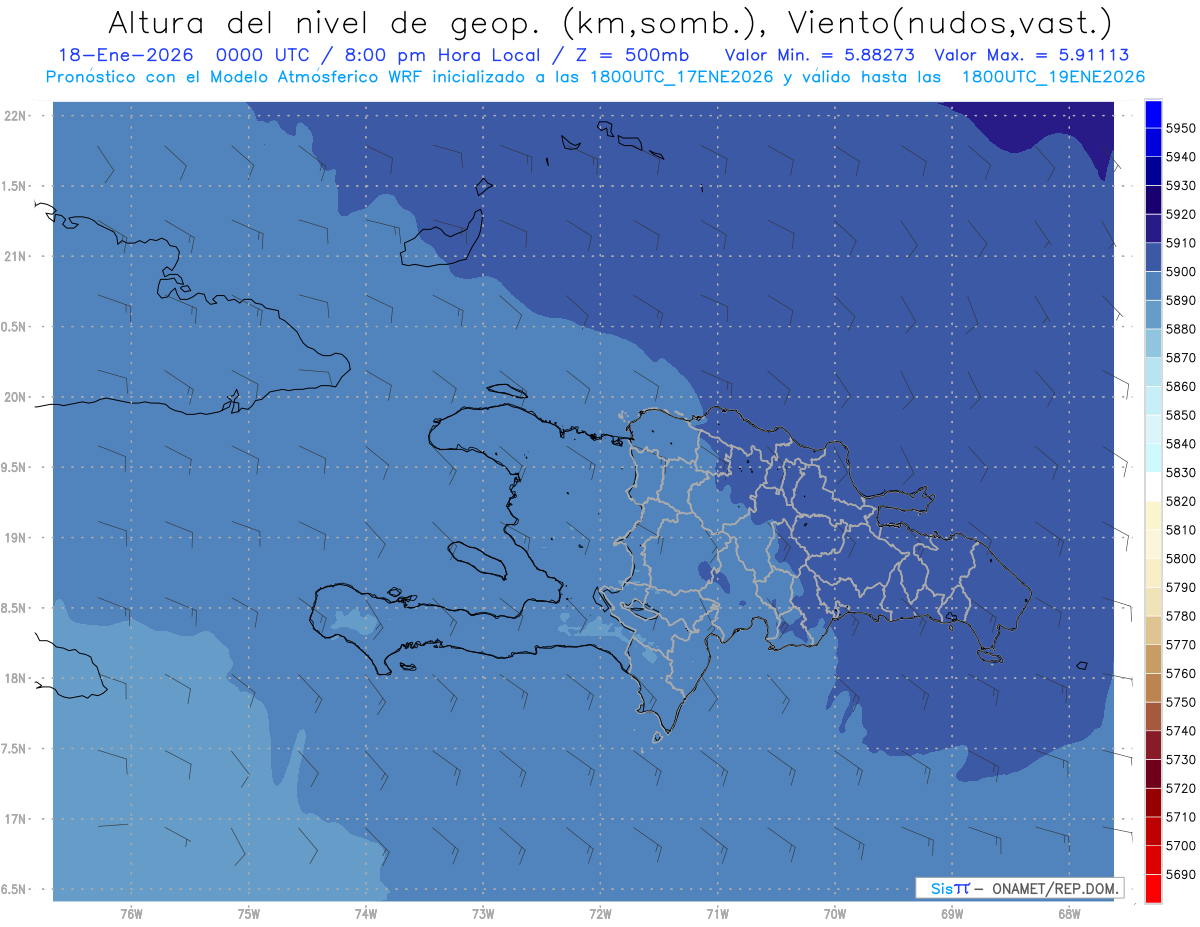Viewport: 1200px width, 927px height.
Task: Click the 5780 colorbar value
Action: (x=1180, y=616)
